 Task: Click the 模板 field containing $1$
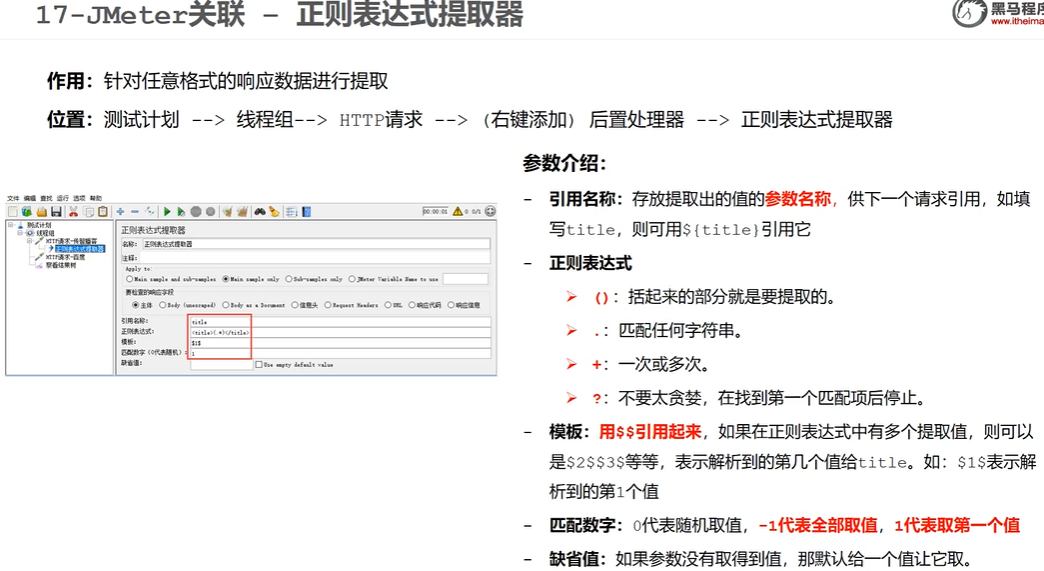click(341, 343)
